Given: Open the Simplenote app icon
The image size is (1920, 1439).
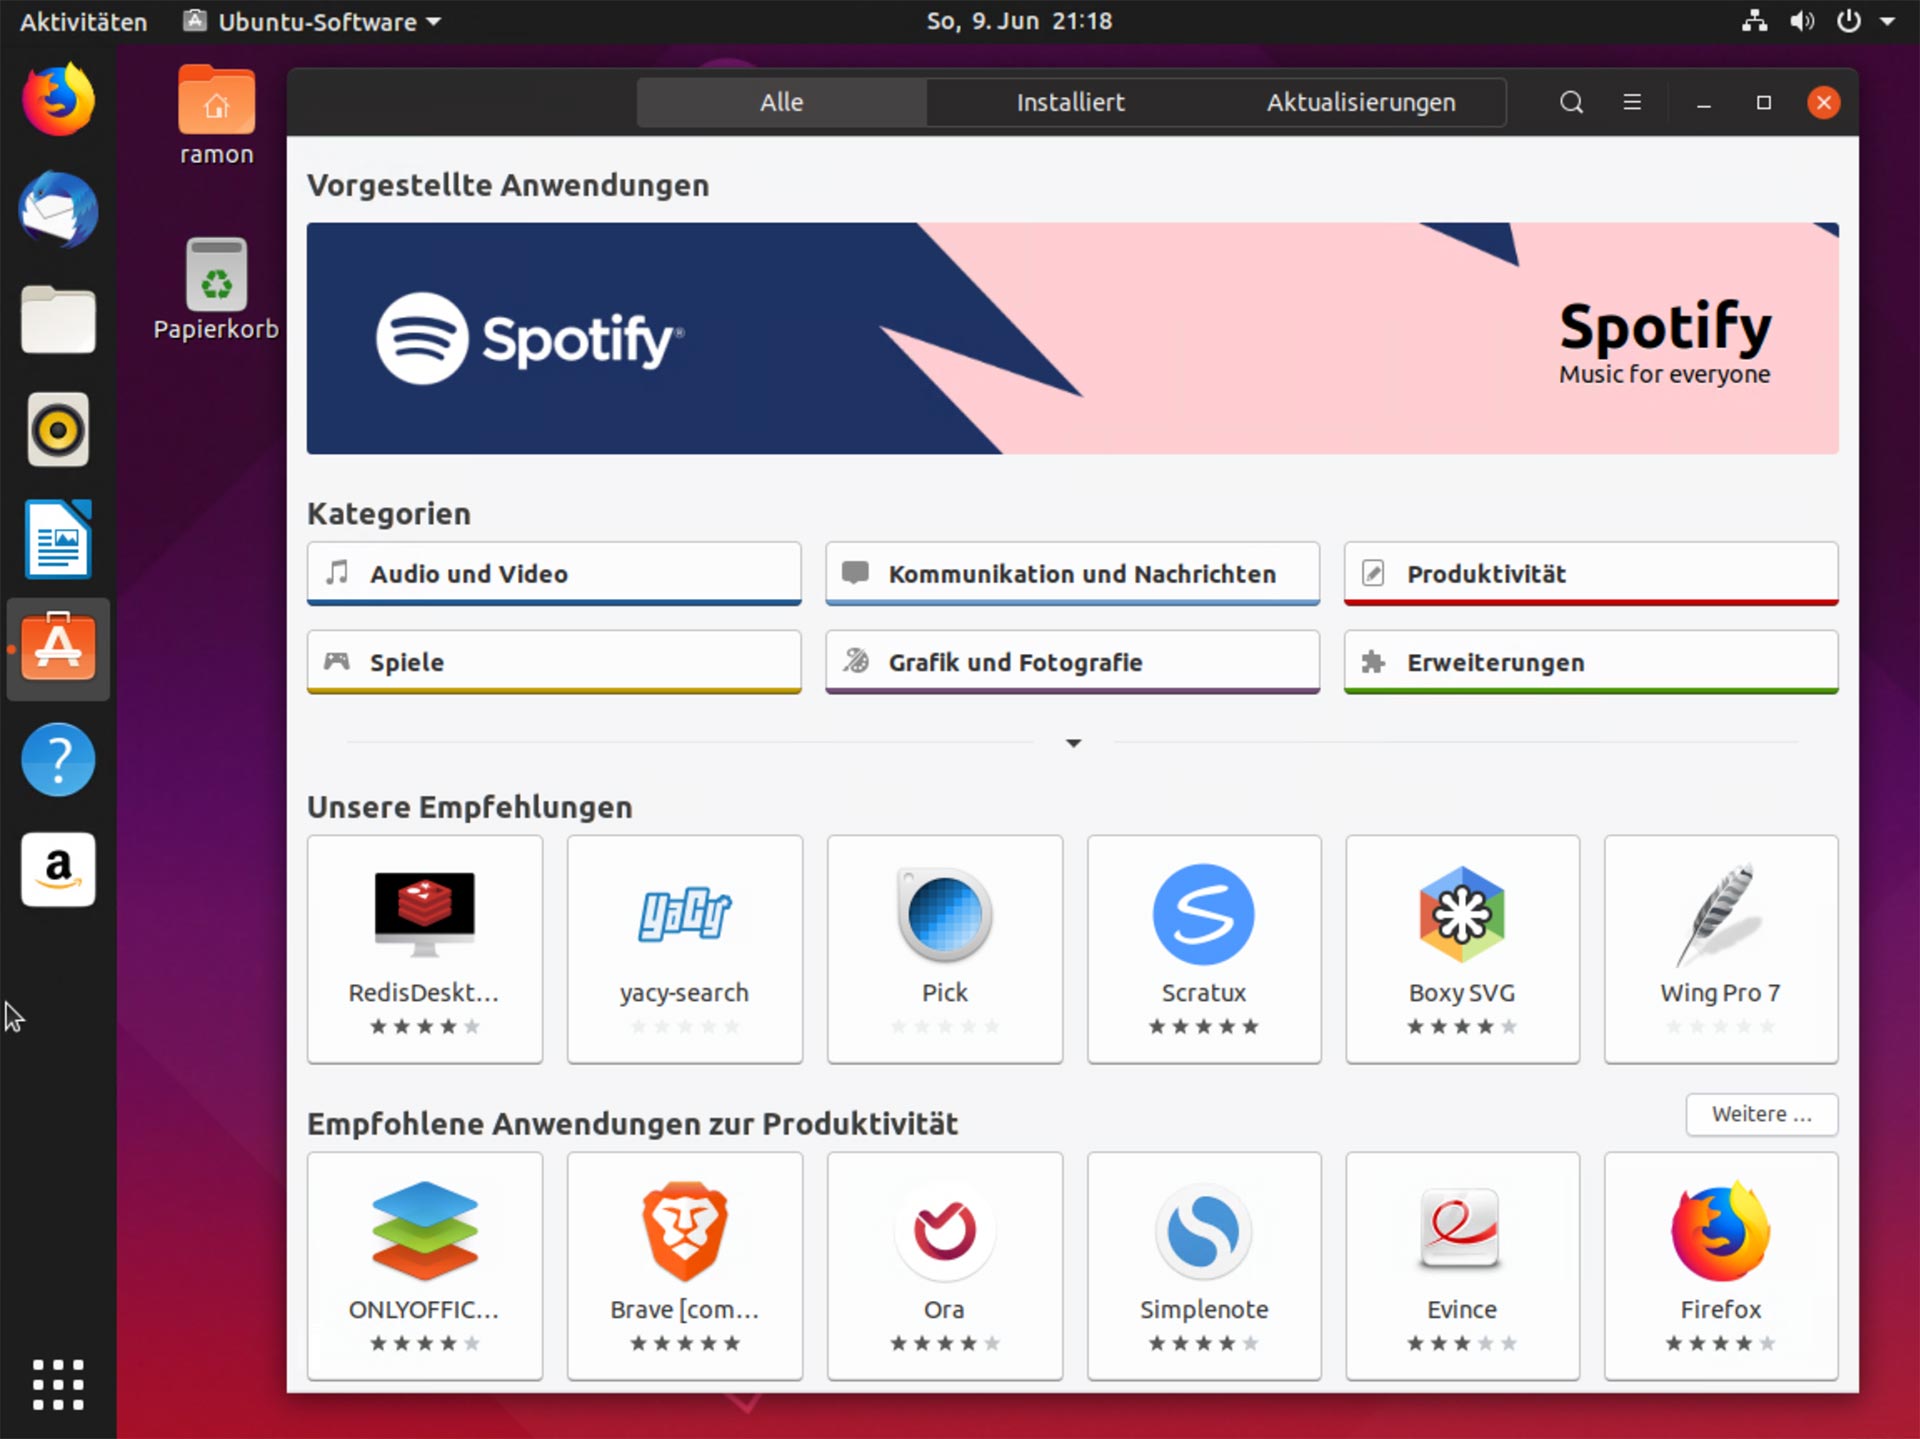Looking at the screenshot, I should 1203,1232.
